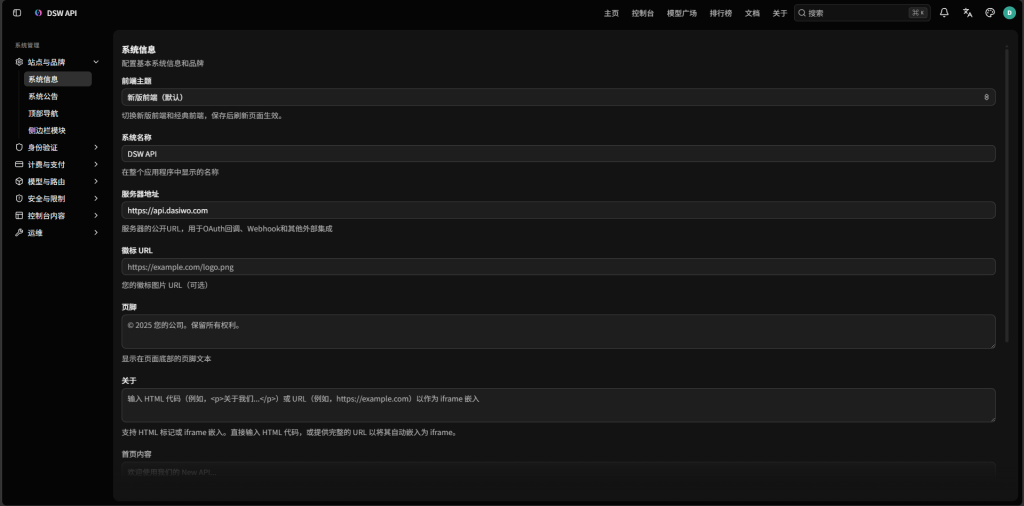Collapse the 站点与品牌 sidebar group
This screenshot has width=1024, height=506.
tap(57, 62)
